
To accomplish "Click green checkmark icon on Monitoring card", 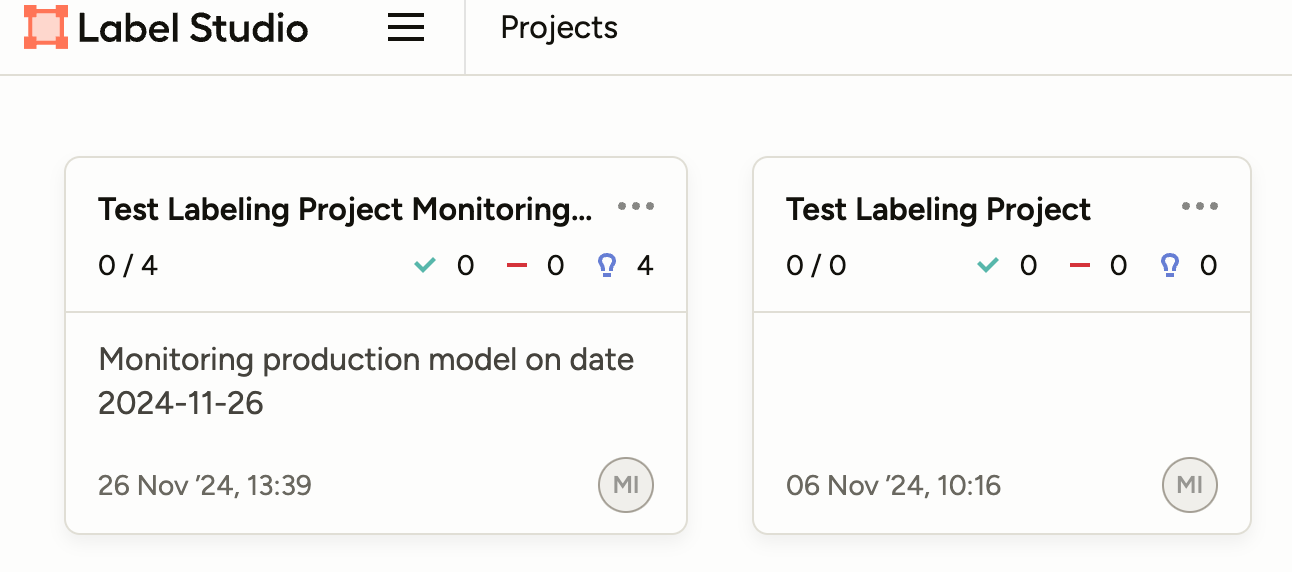I will tap(425, 265).
